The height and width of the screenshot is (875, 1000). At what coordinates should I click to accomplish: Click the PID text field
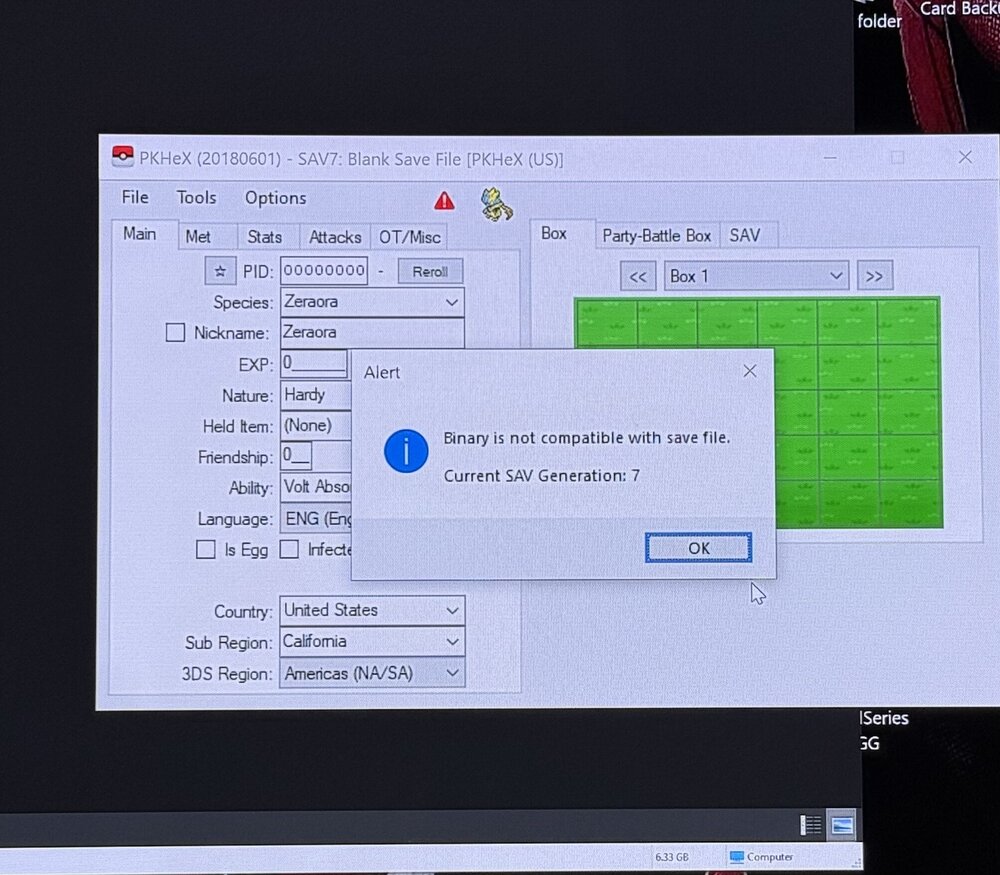323,271
